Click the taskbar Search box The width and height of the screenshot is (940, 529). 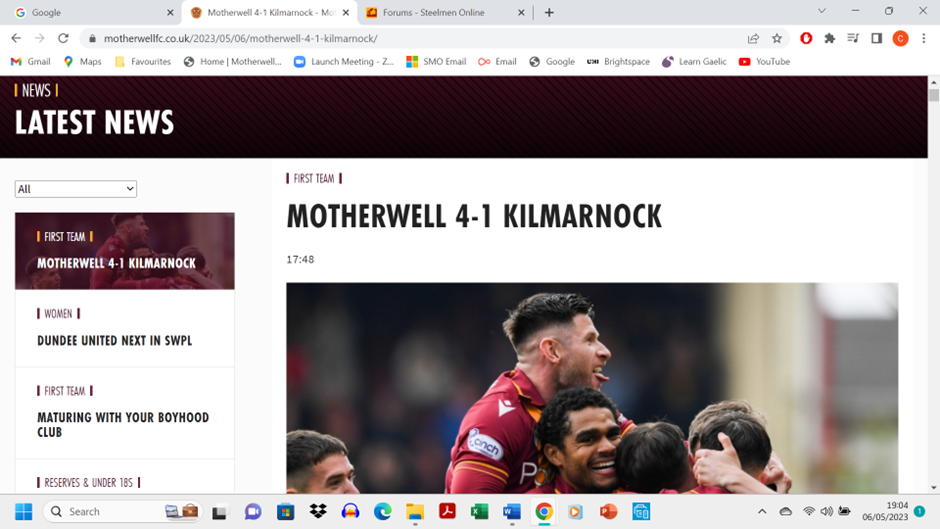pyautogui.click(x=123, y=512)
